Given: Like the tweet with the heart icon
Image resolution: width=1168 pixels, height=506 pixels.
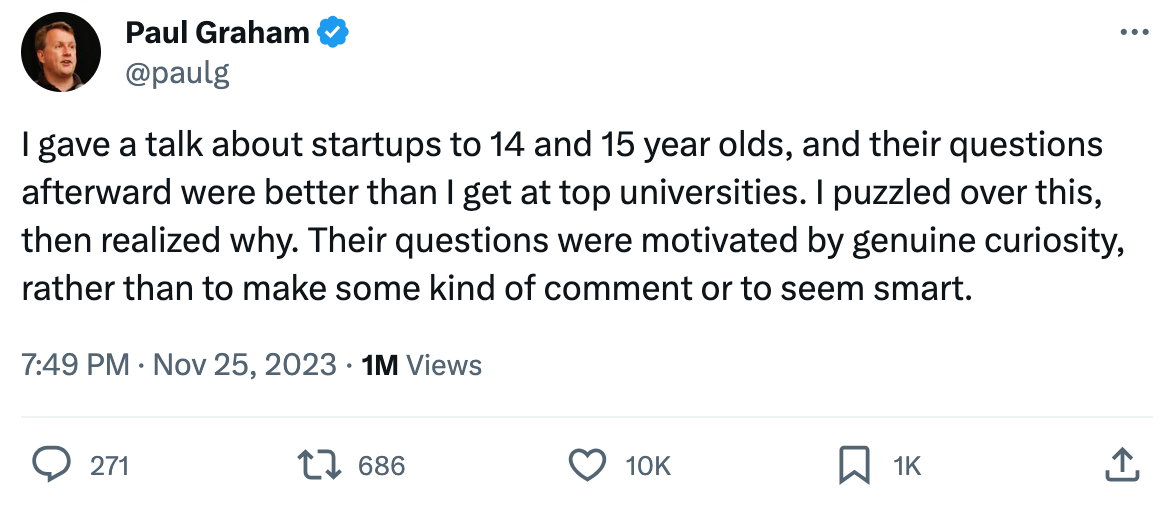Looking at the screenshot, I should point(587,465).
